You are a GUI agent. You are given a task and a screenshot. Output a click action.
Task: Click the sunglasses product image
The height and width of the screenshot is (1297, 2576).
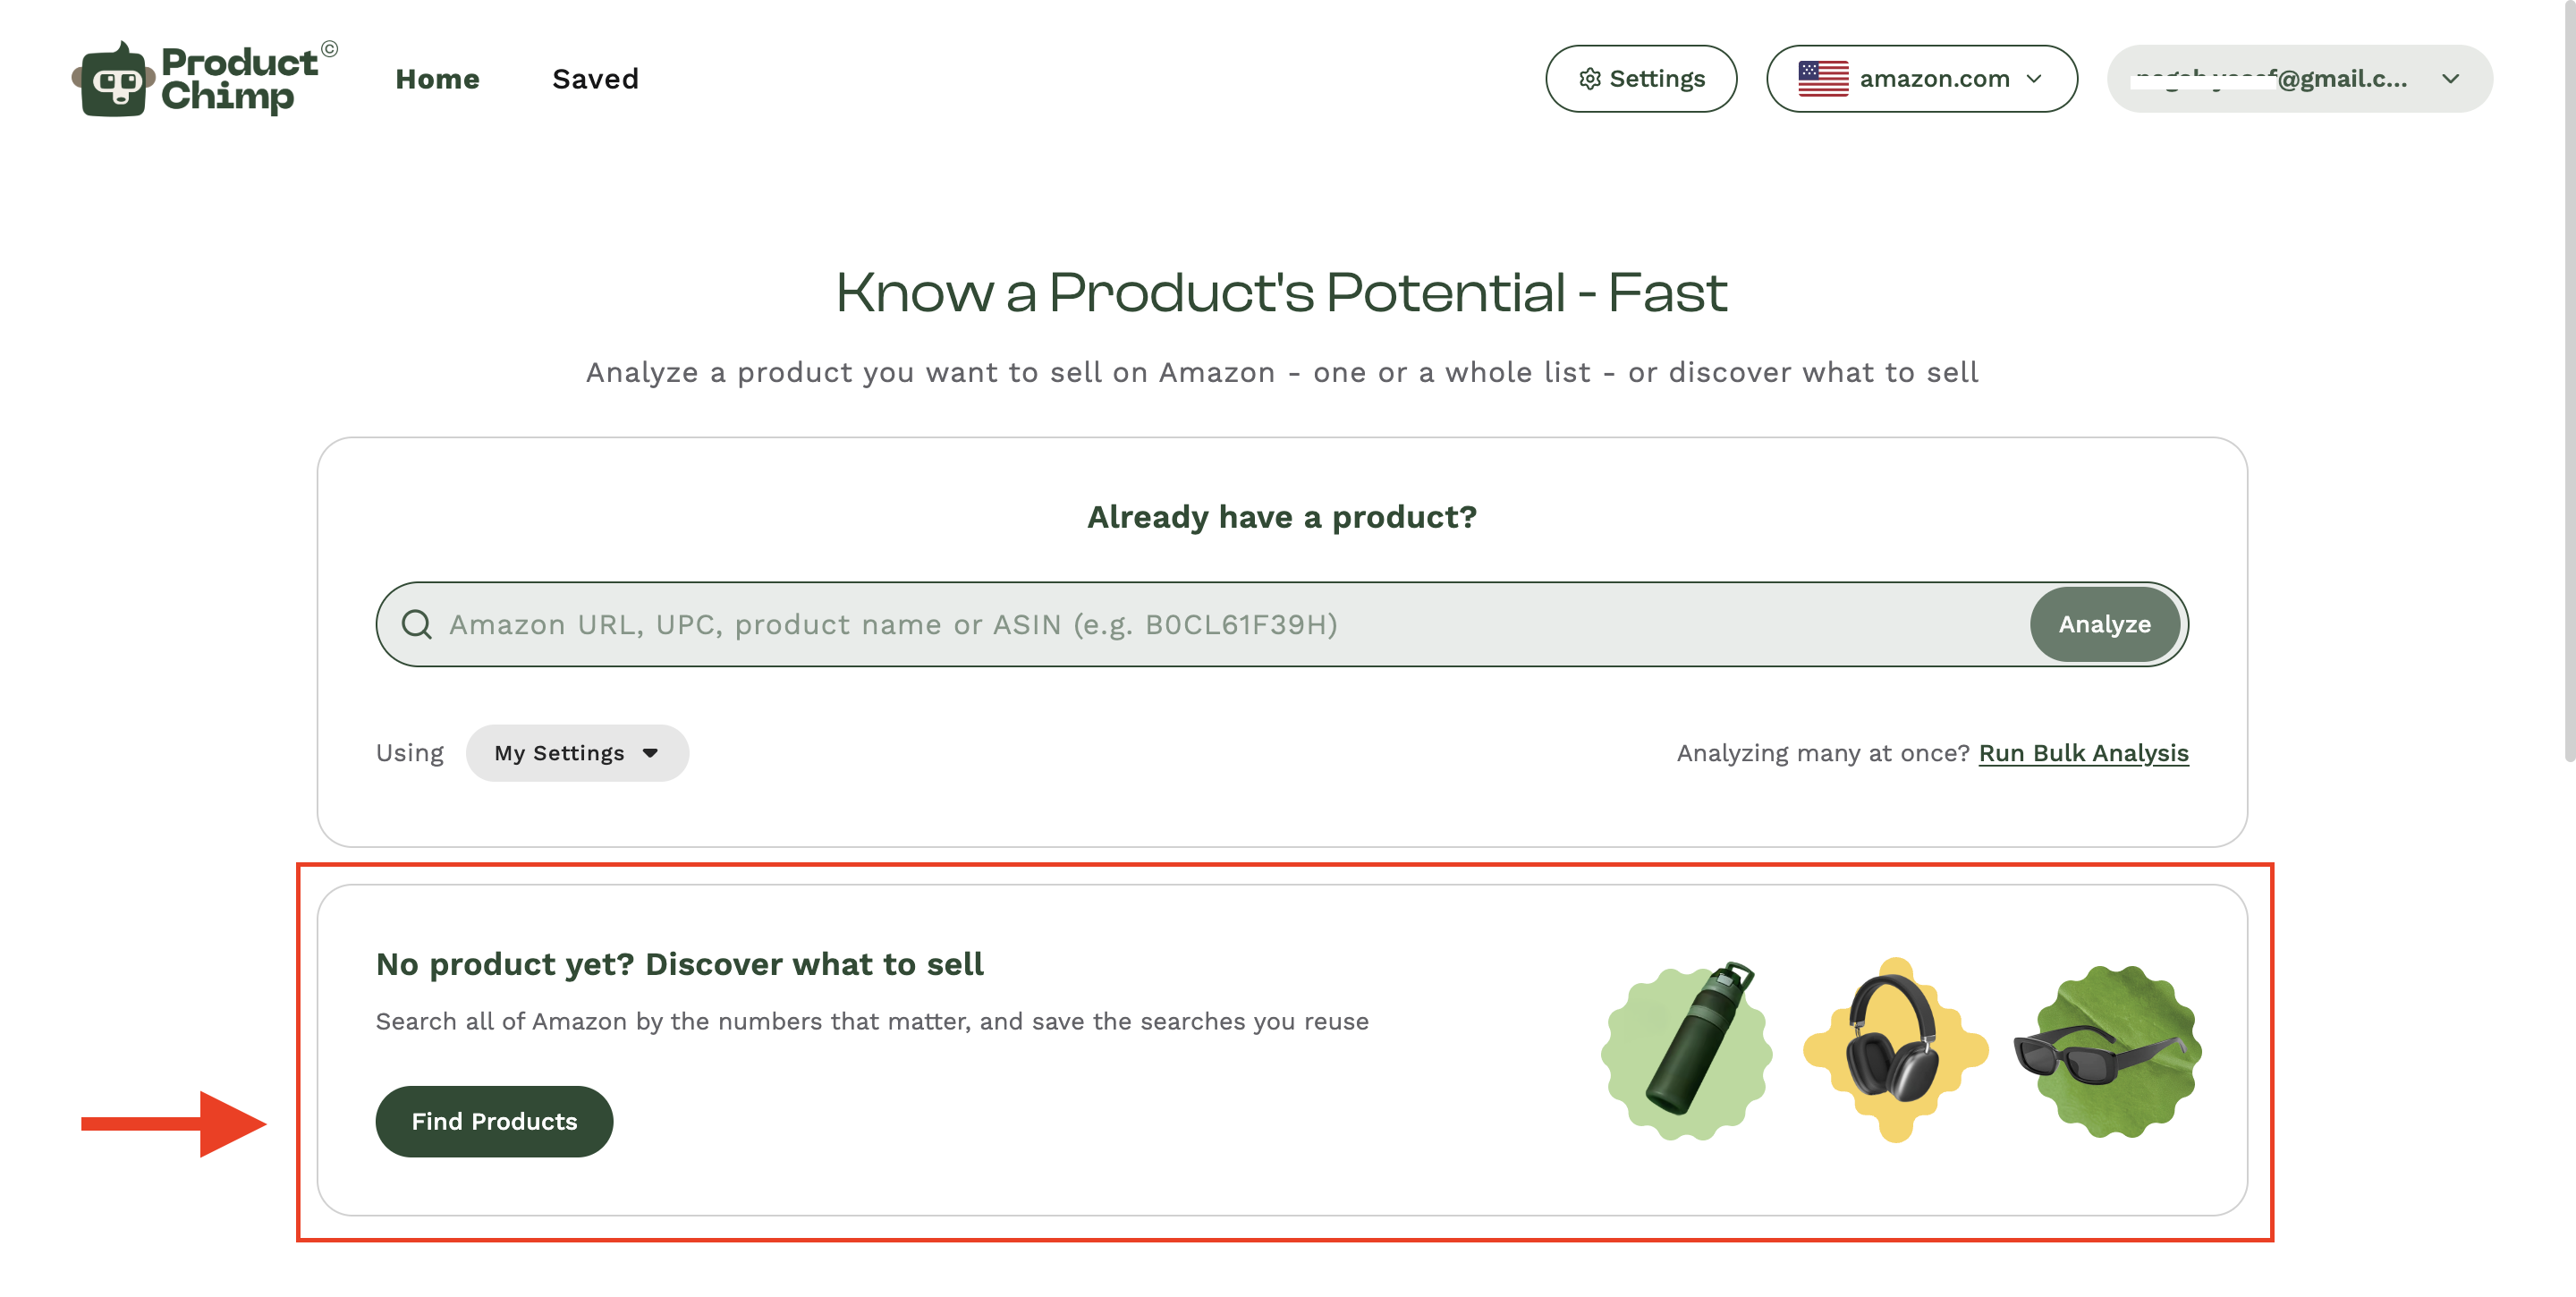pyautogui.click(x=2107, y=1050)
